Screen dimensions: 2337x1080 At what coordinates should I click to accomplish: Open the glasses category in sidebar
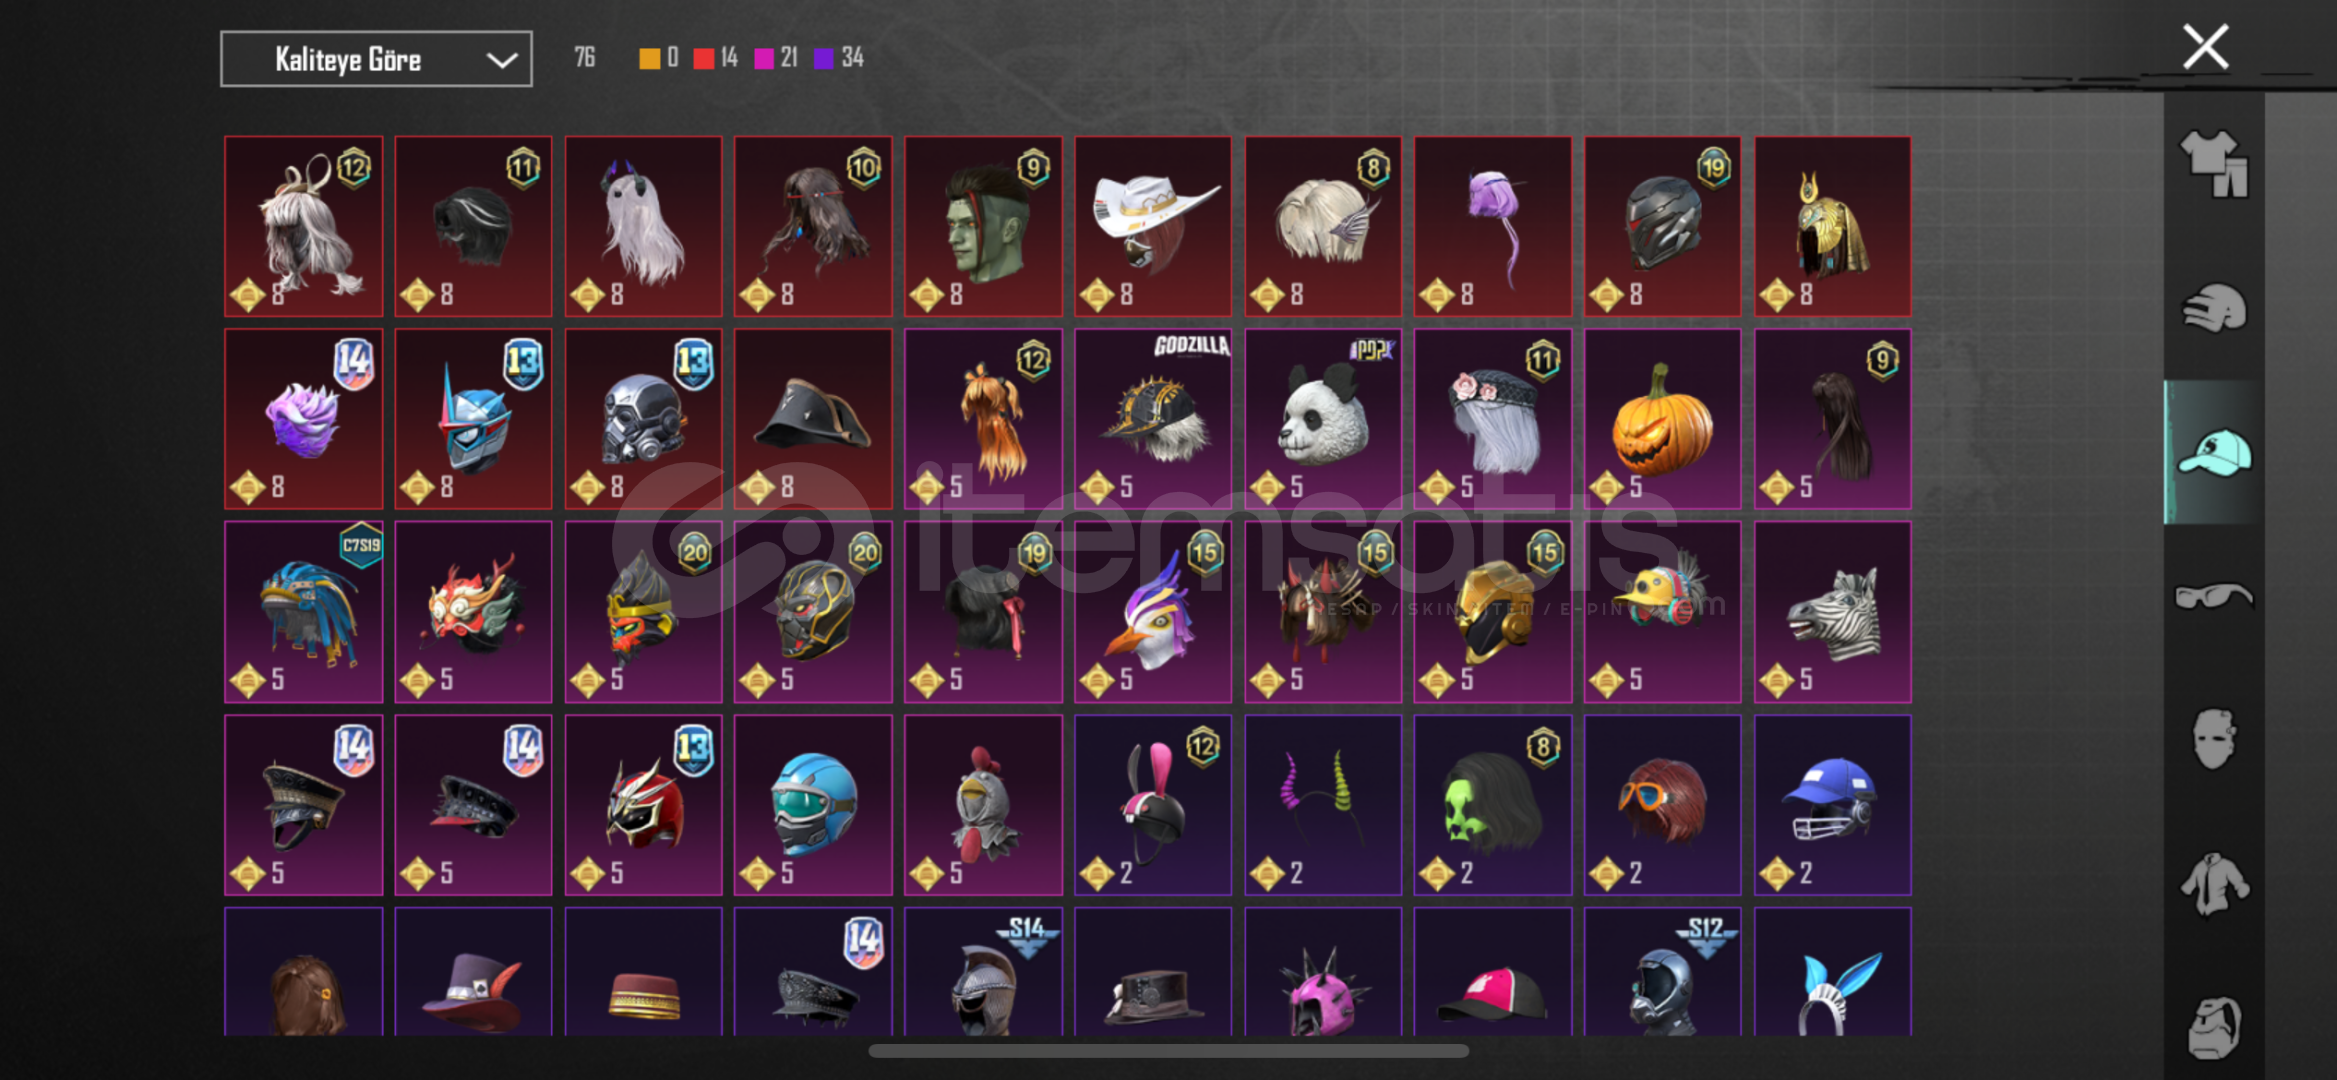click(2214, 596)
